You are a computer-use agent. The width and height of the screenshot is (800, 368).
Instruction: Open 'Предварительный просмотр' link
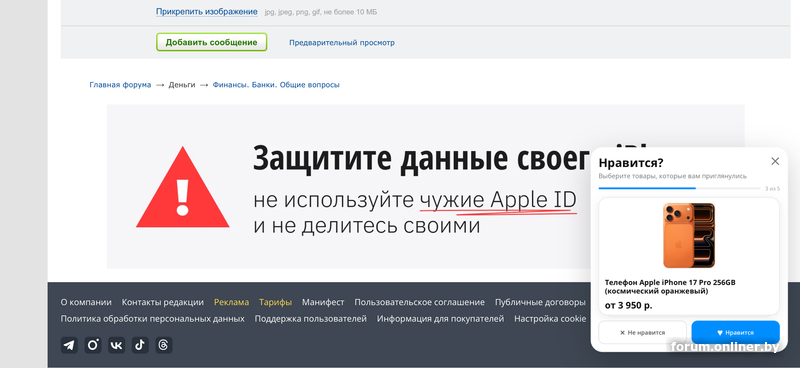(342, 43)
